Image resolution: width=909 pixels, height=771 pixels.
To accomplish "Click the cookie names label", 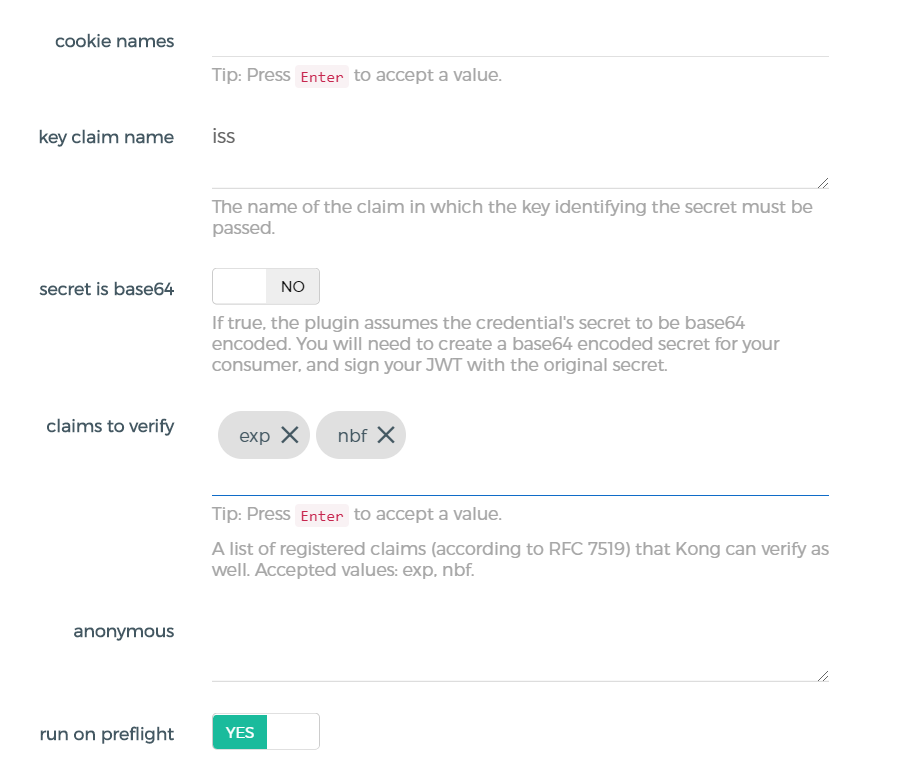I will point(114,41).
